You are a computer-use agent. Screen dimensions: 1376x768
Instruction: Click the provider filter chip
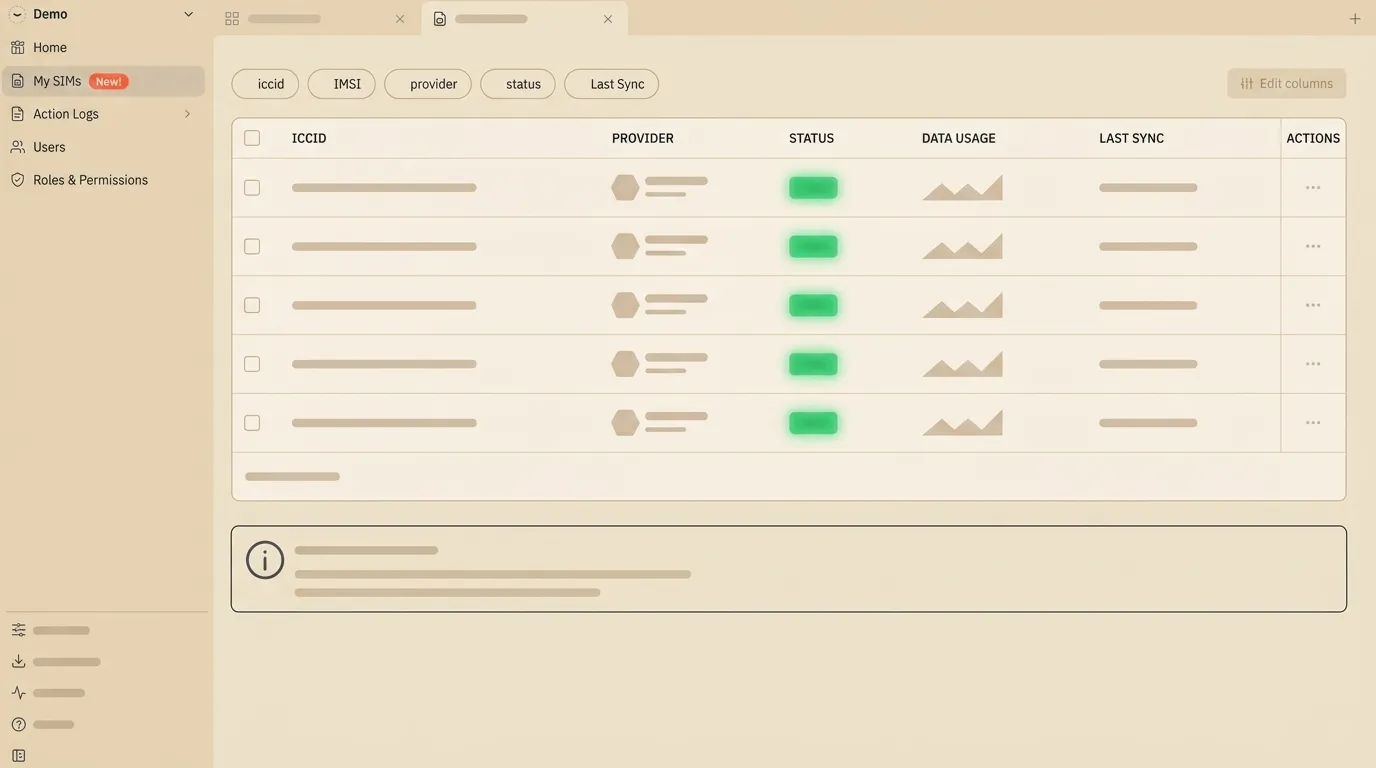click(x=427, y=84)
